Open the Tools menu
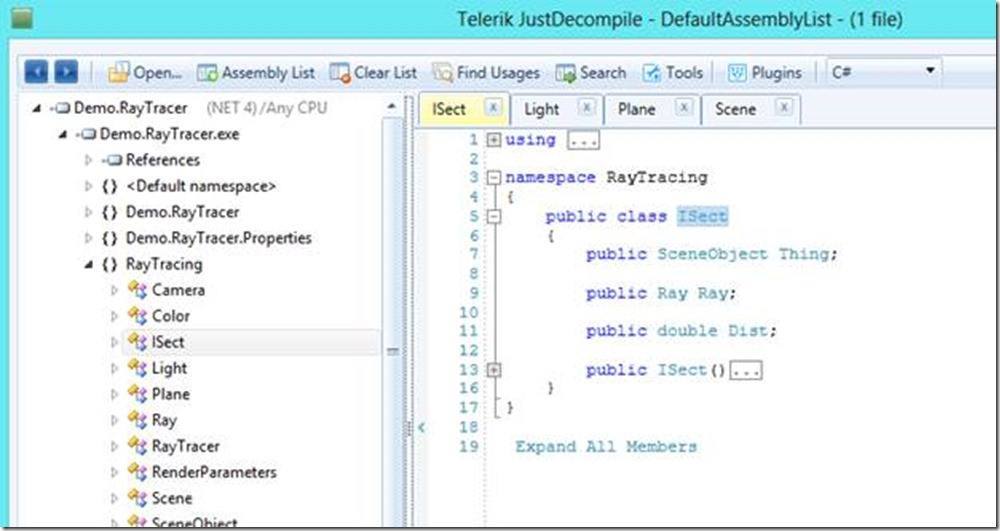This screenshot has width=1000, height=531. pyautogui.click(x=672, y=73)
